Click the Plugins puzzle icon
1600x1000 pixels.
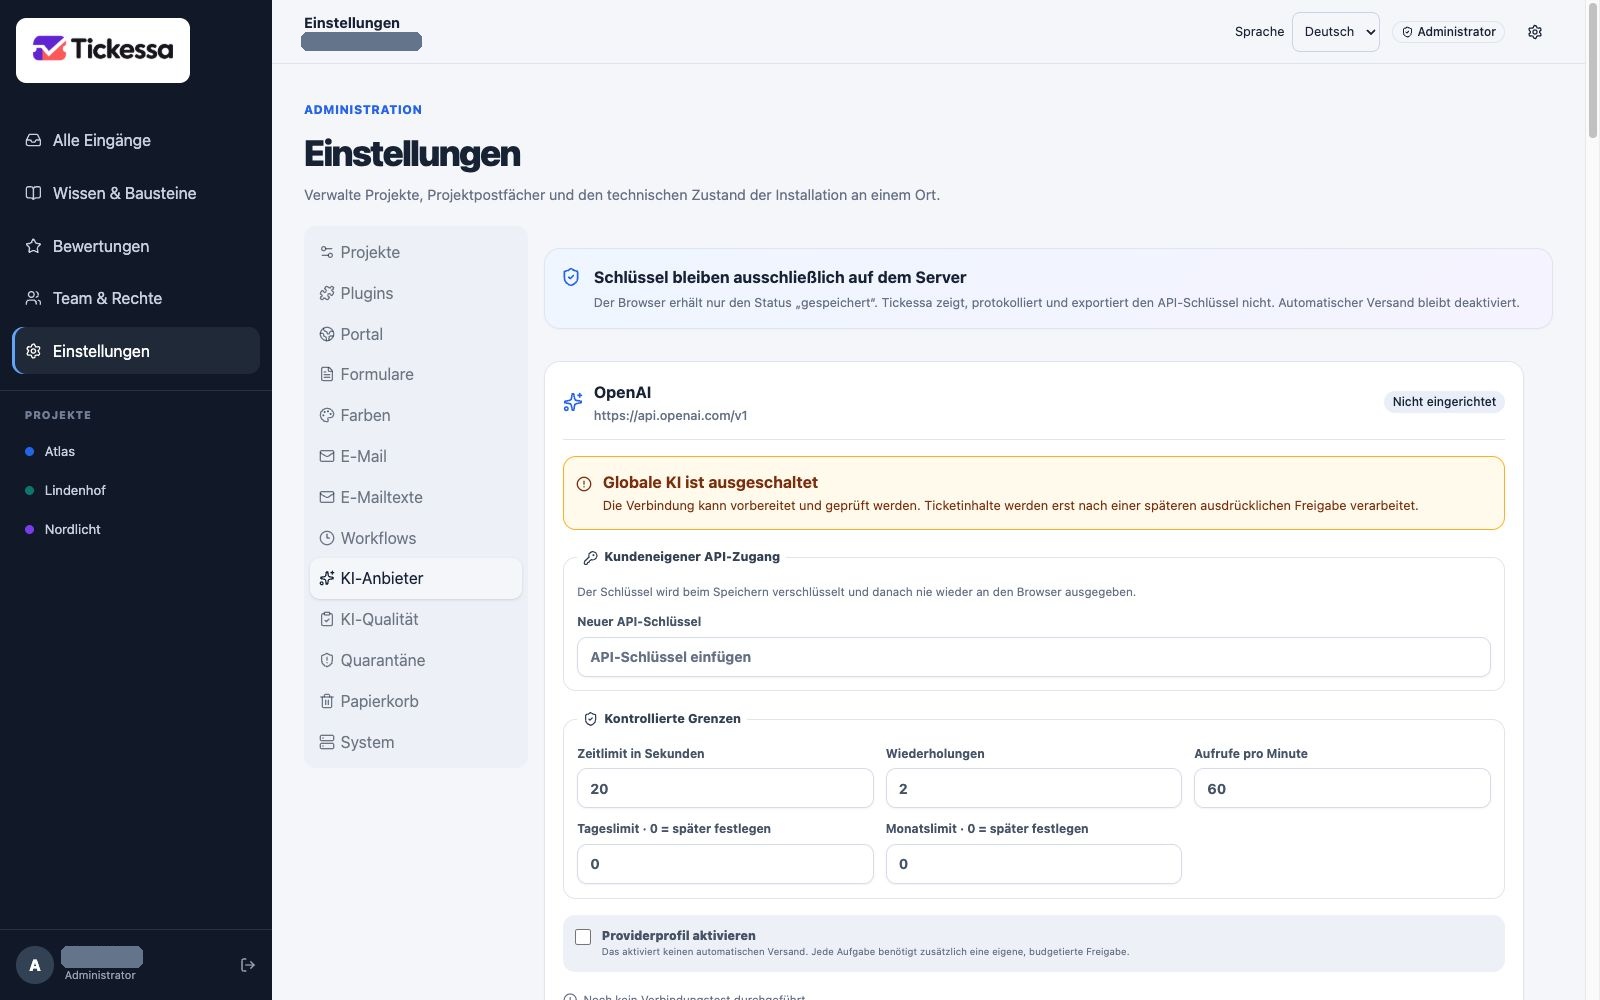pos(327,293)
